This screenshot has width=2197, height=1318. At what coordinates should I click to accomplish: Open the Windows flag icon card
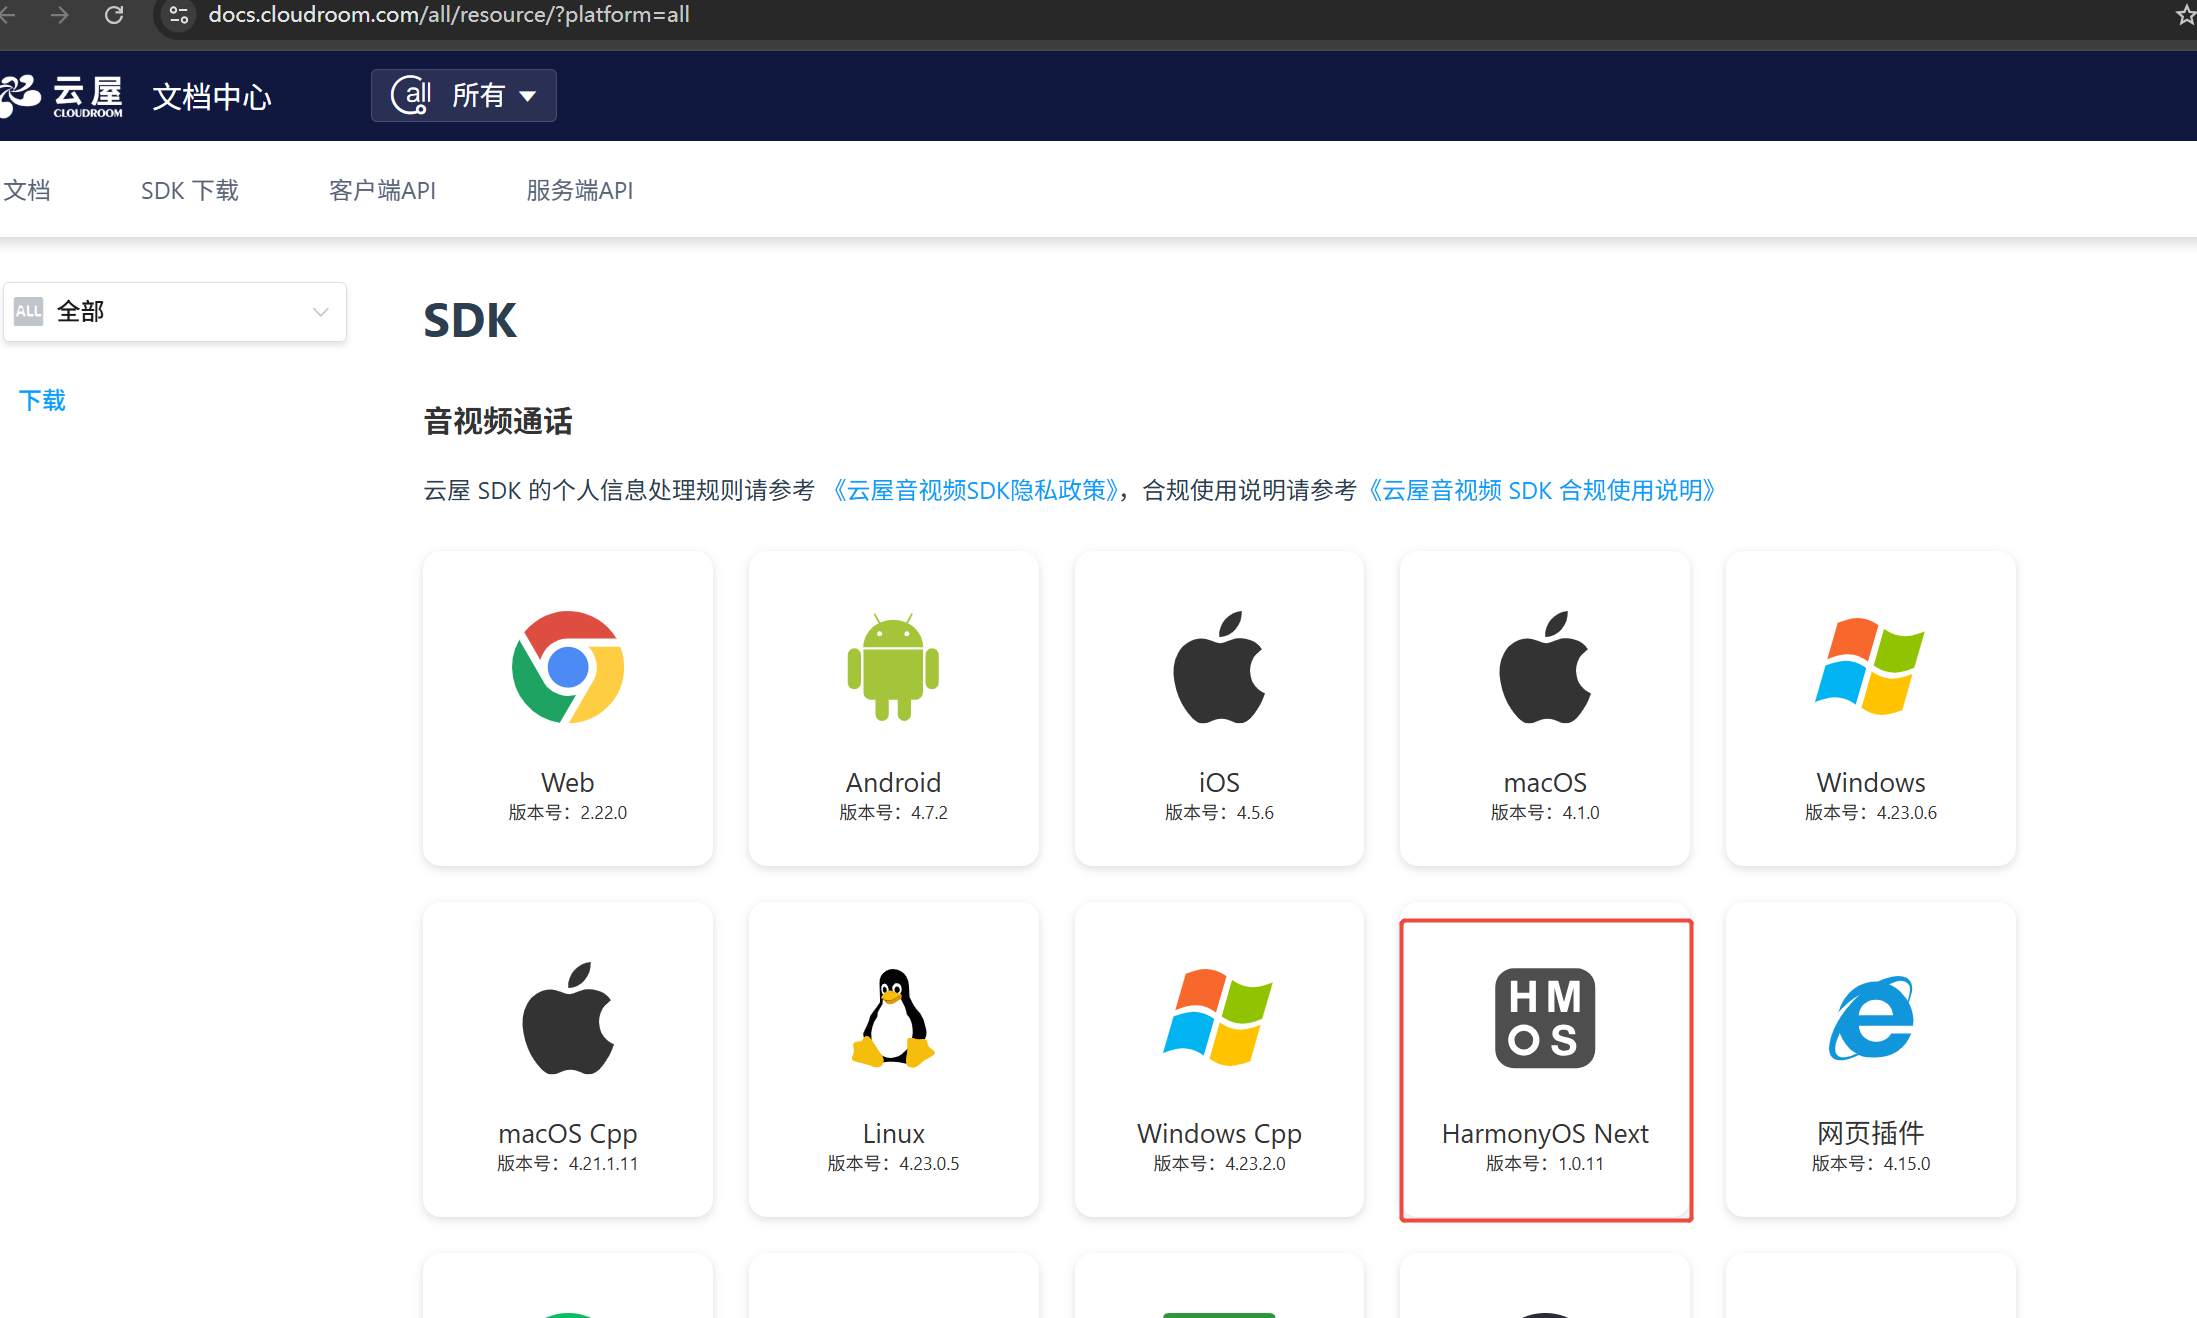point(1870,667)
